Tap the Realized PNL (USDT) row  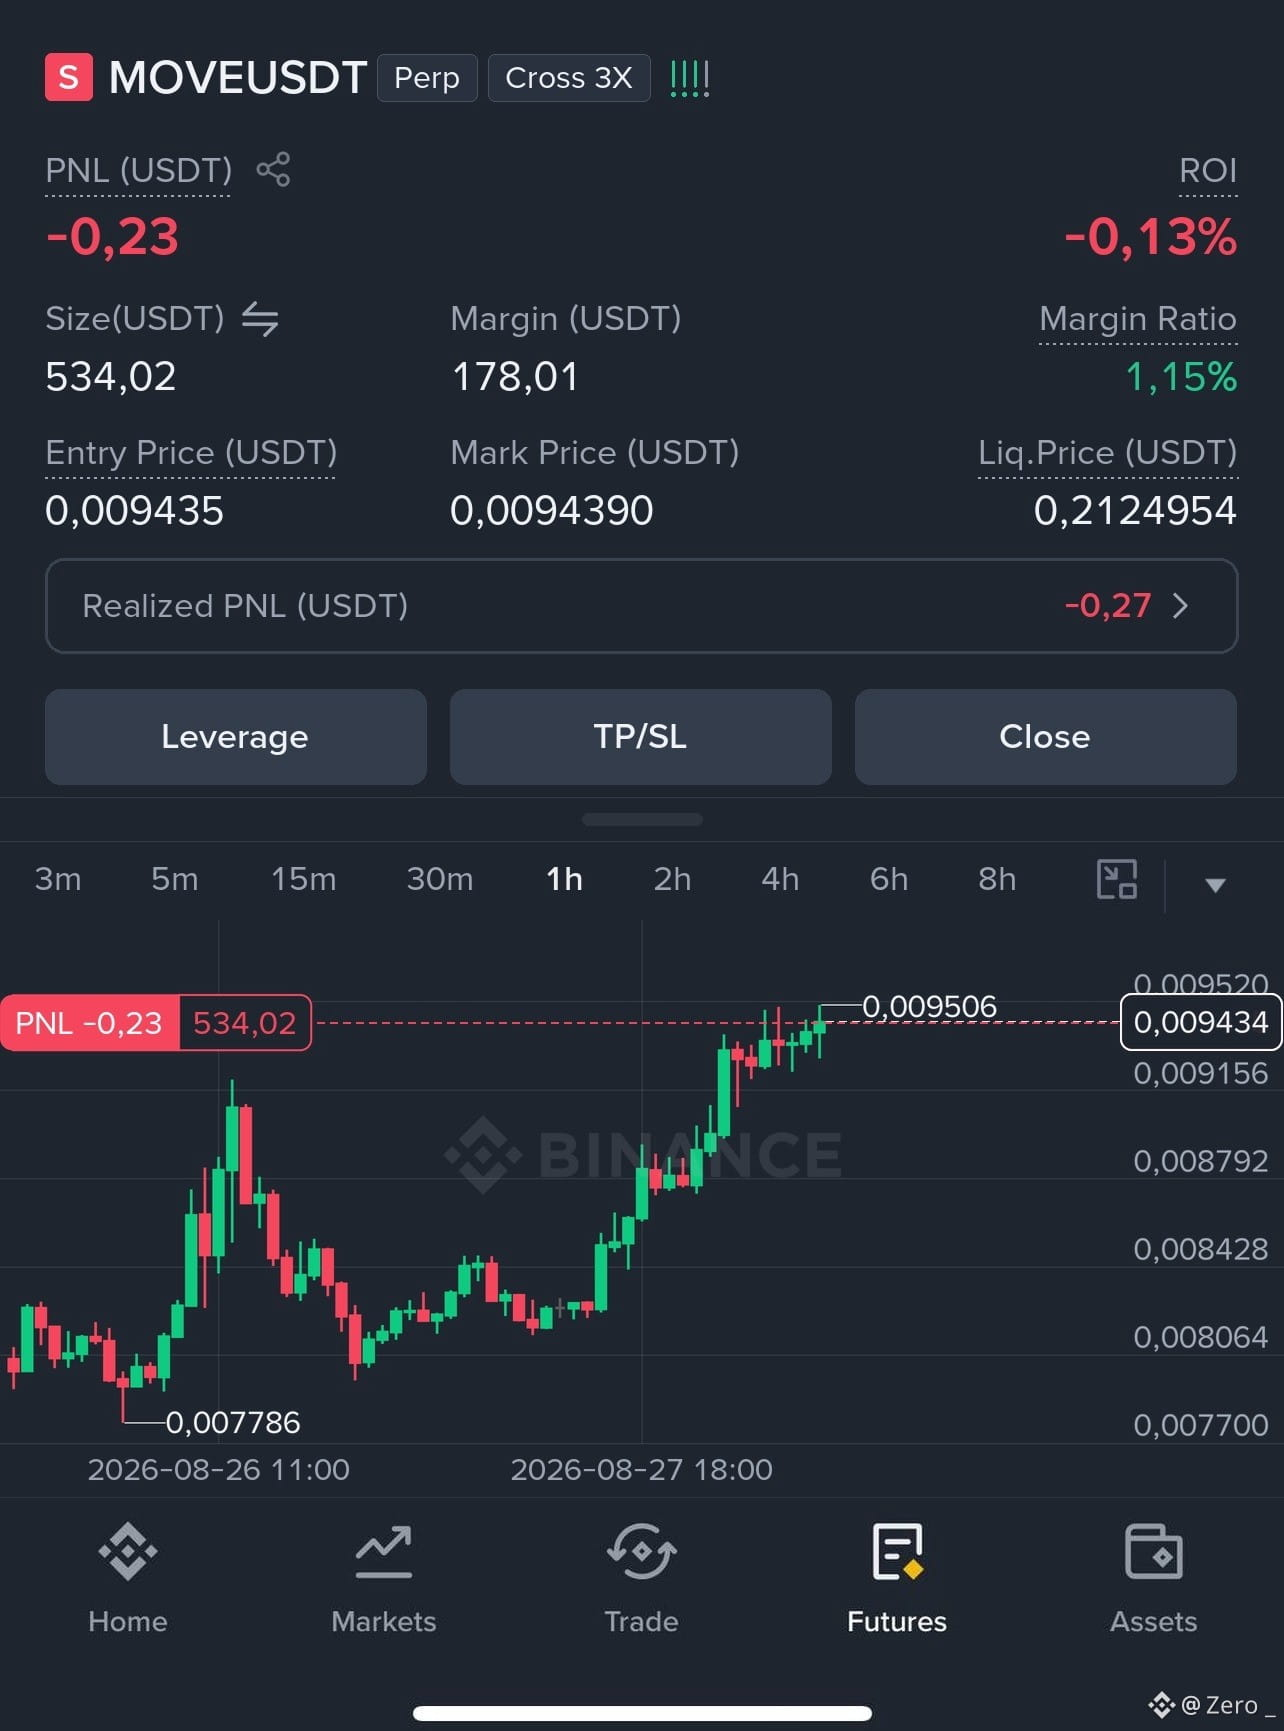point(642,606)
